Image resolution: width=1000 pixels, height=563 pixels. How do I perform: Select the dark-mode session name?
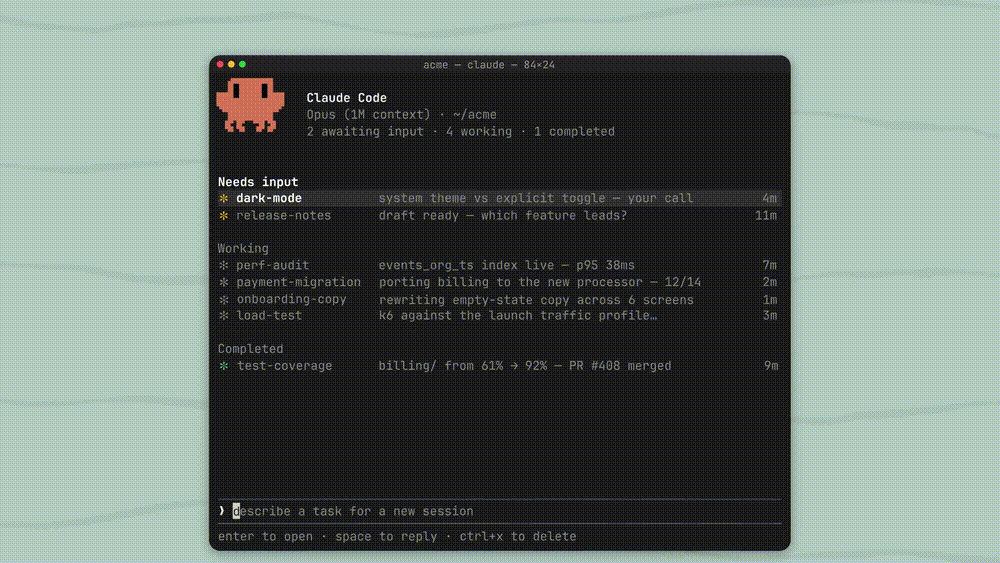point(269,198)
